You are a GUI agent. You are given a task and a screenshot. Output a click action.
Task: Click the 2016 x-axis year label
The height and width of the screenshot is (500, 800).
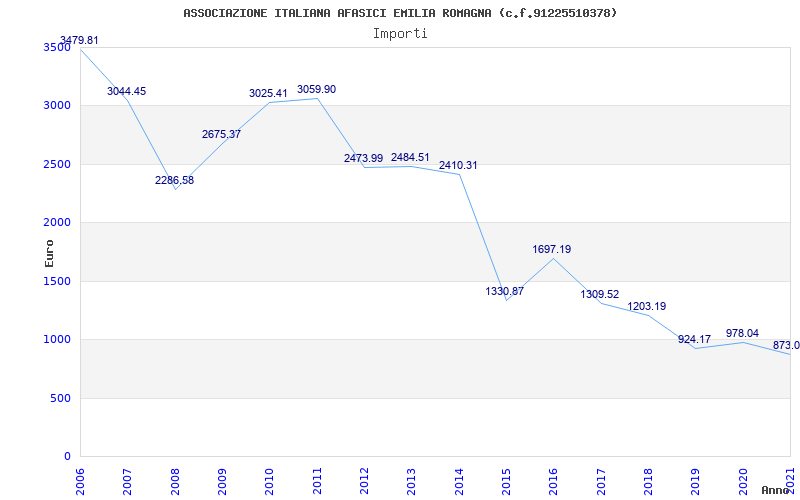click(x=554, y=481)
